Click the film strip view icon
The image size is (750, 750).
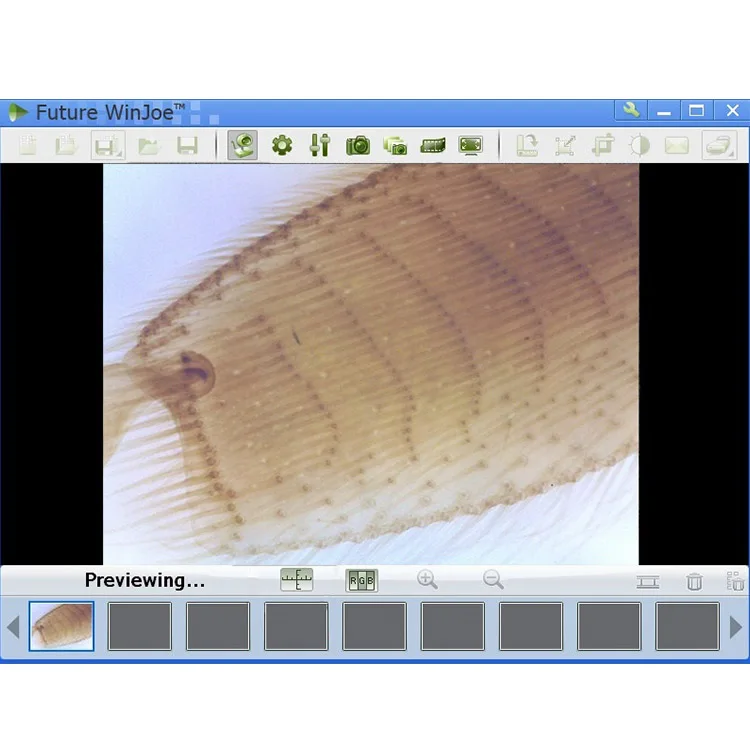pyautogui.click(x=648, y=582)
